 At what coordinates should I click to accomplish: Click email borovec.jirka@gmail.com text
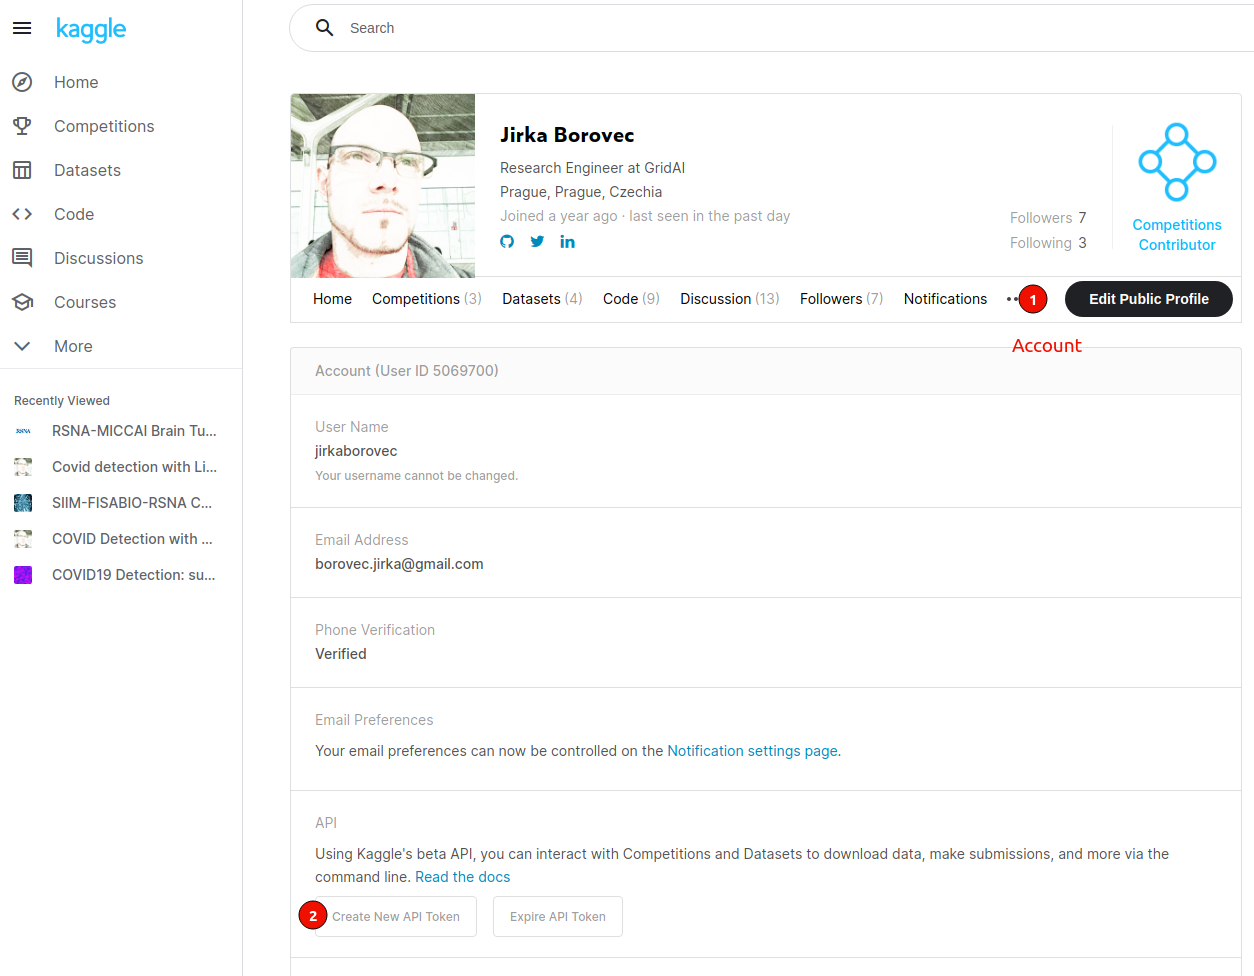[399, 564]
